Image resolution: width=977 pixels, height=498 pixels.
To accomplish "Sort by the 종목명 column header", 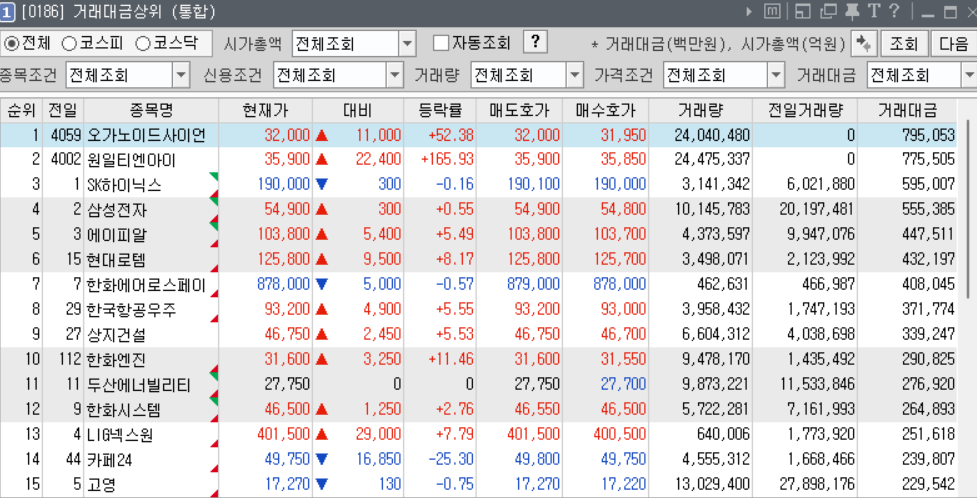I will (151, 110).
